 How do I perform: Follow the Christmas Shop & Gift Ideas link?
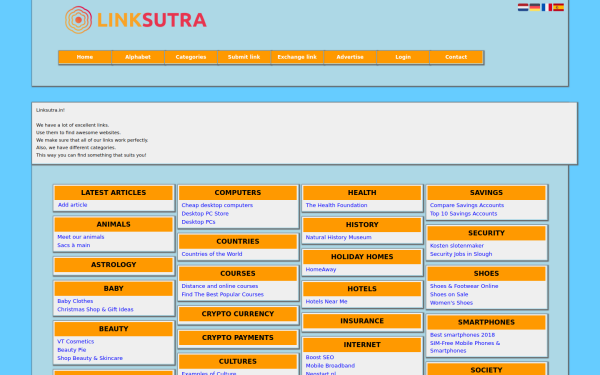point(95,310)
